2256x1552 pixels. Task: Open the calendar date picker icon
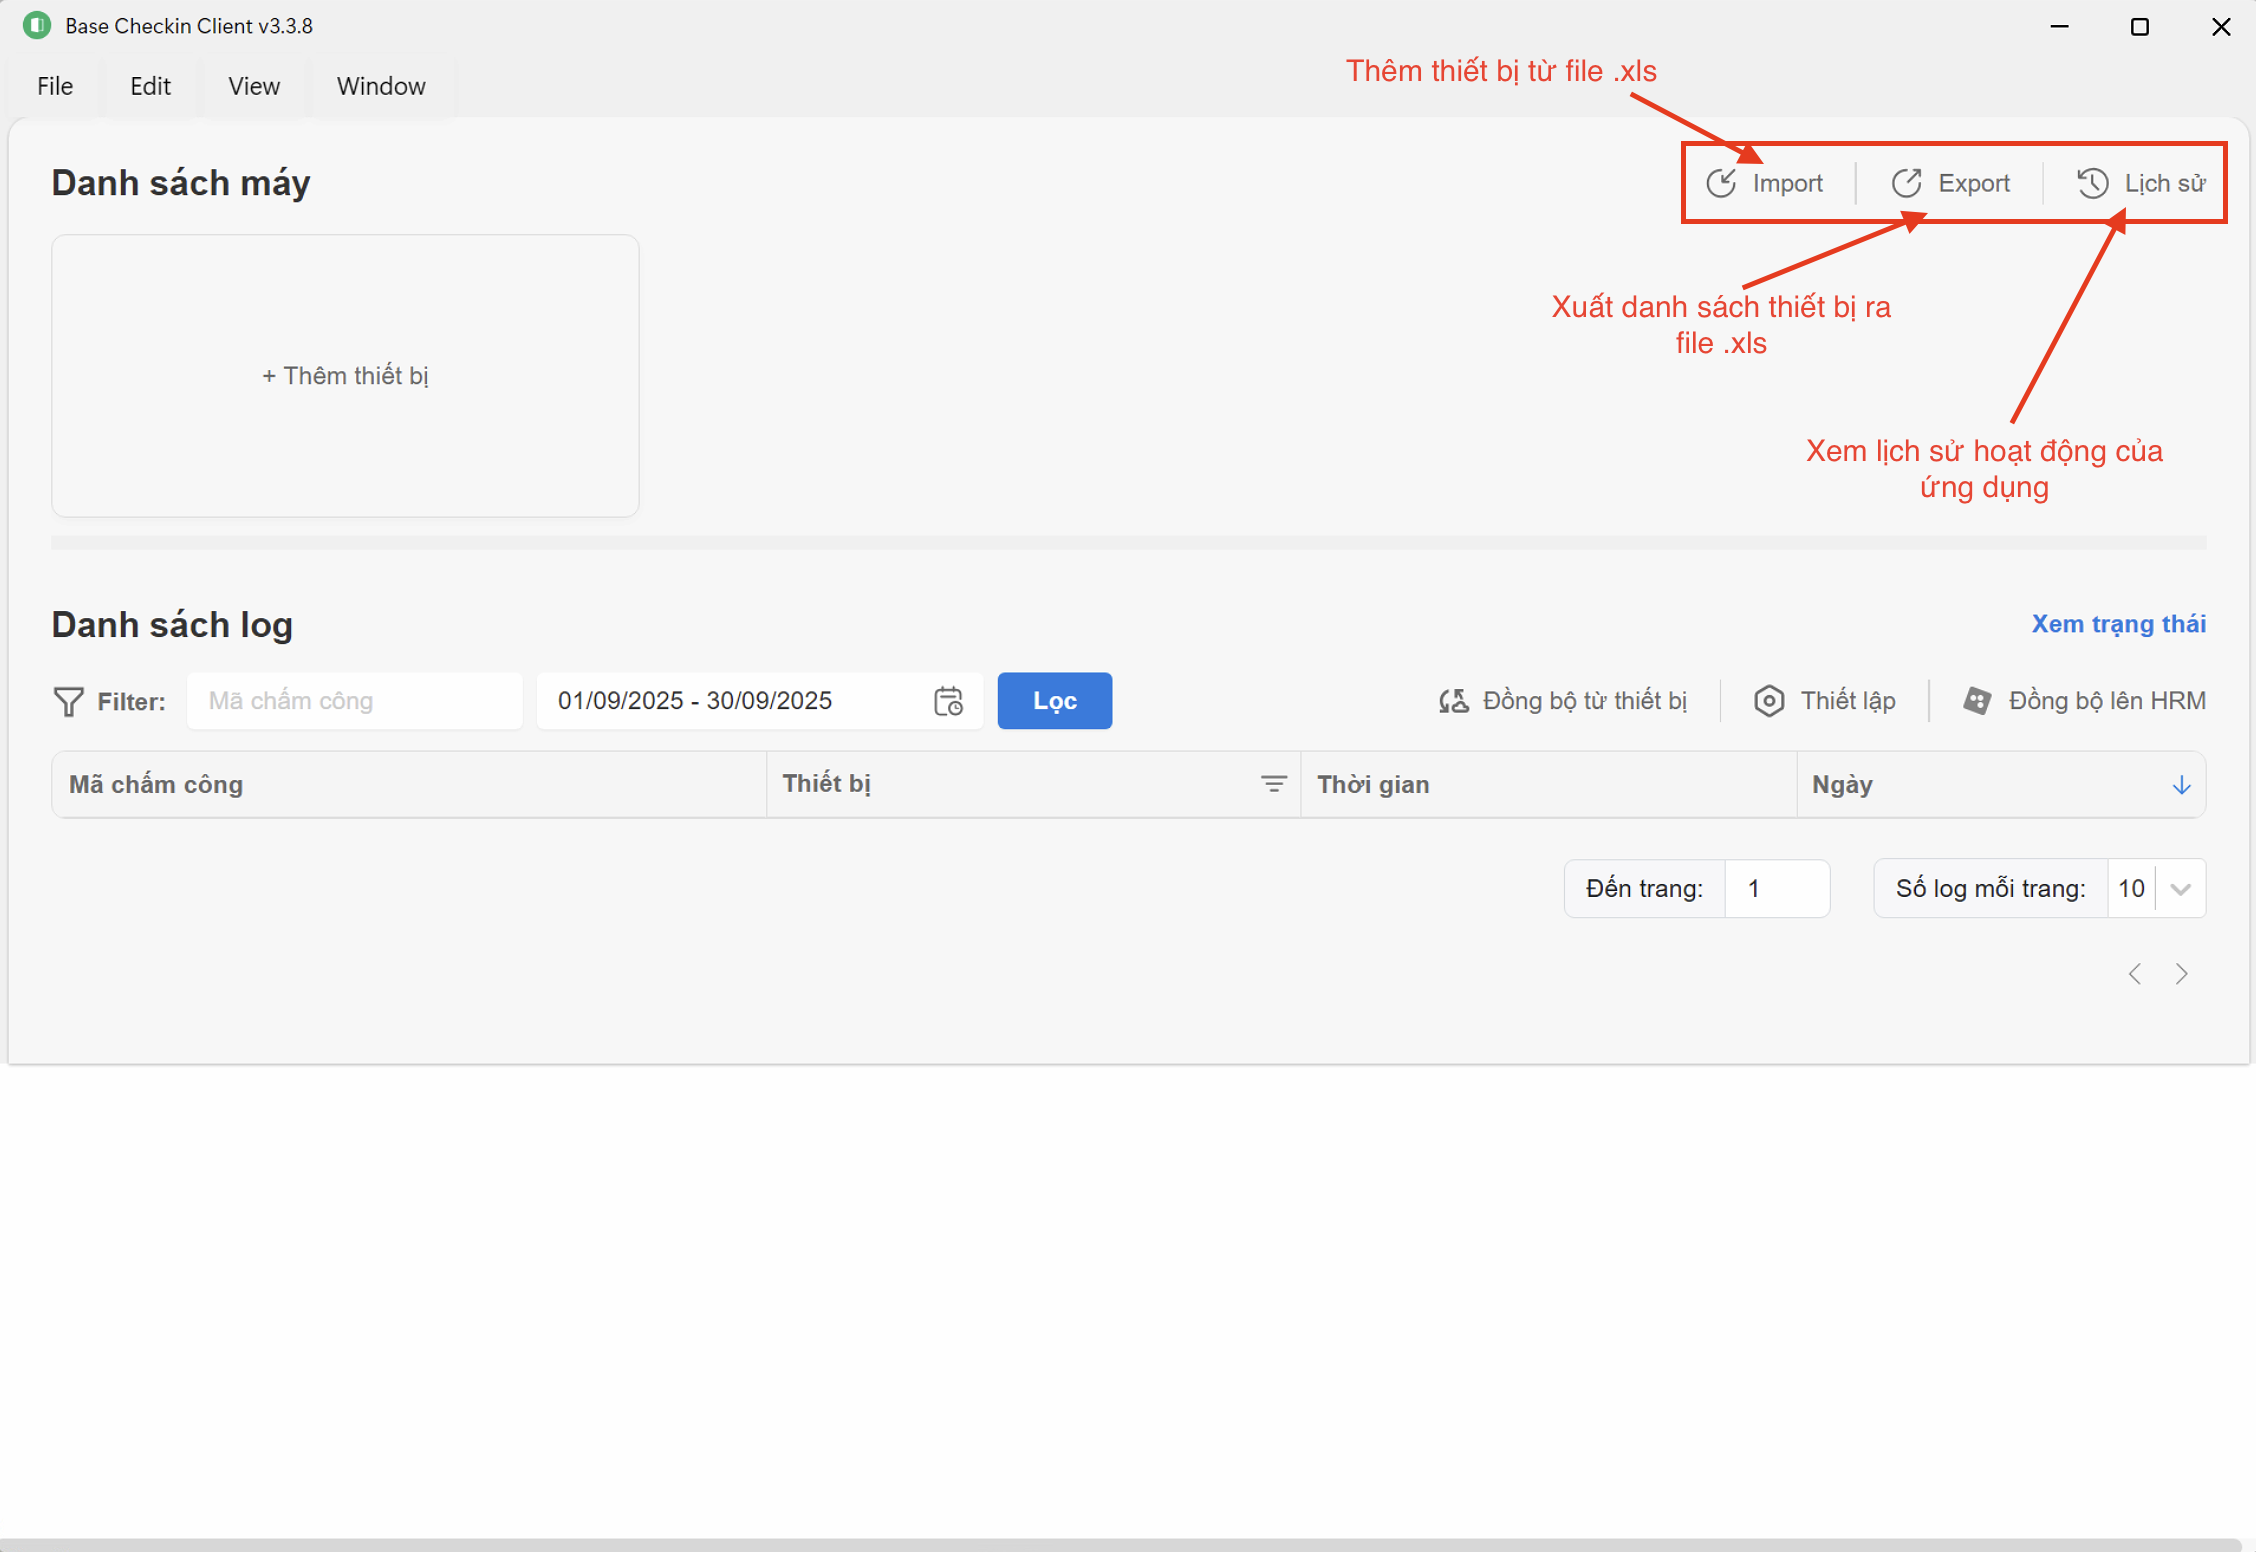[x=948, y=701]
